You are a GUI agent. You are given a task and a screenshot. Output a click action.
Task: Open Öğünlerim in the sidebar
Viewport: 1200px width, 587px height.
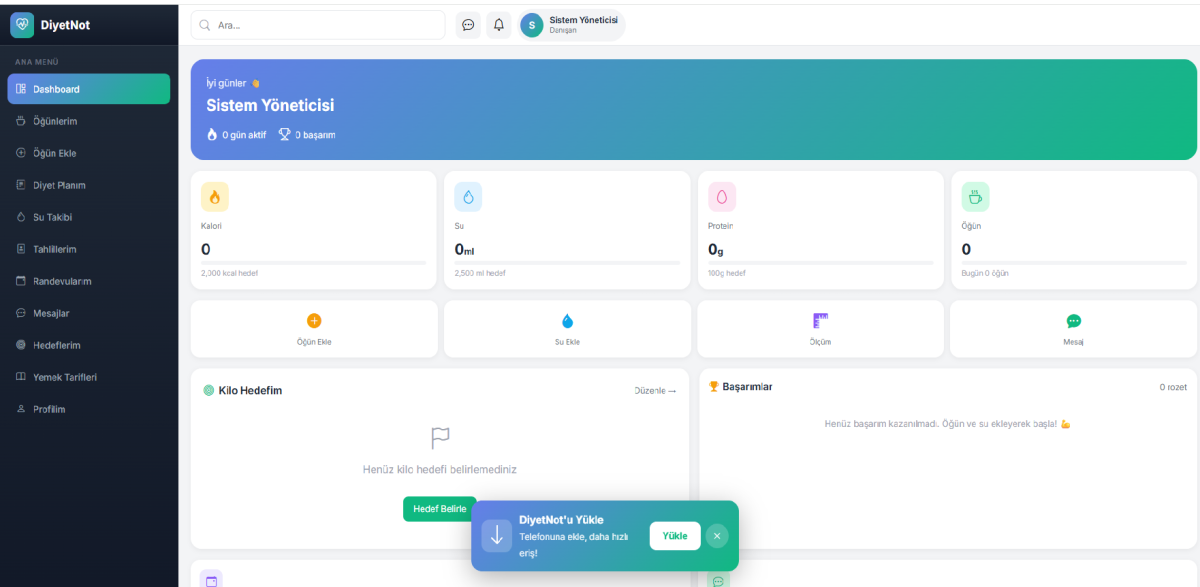tap(55, 121)
